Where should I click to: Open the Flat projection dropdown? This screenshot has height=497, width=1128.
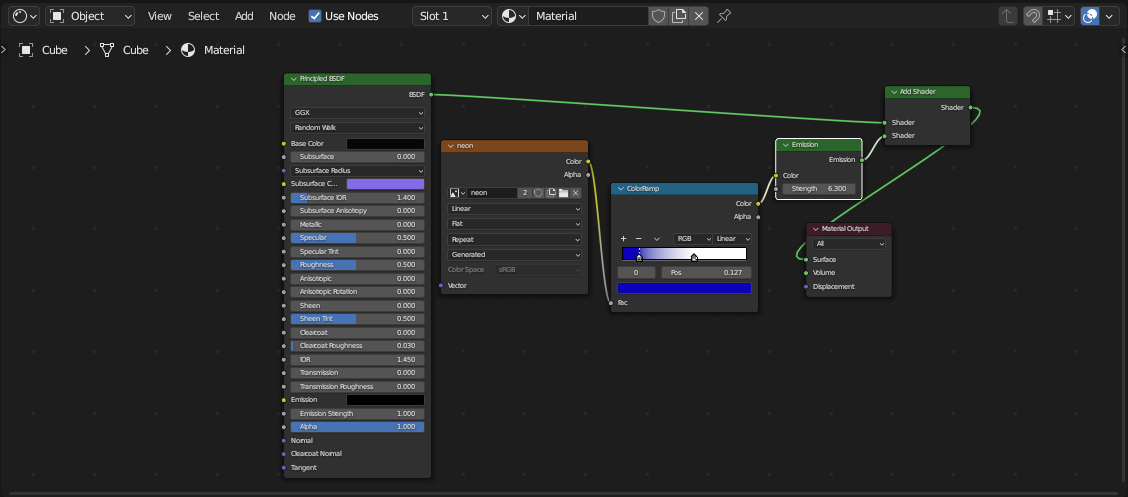[514, 224]
